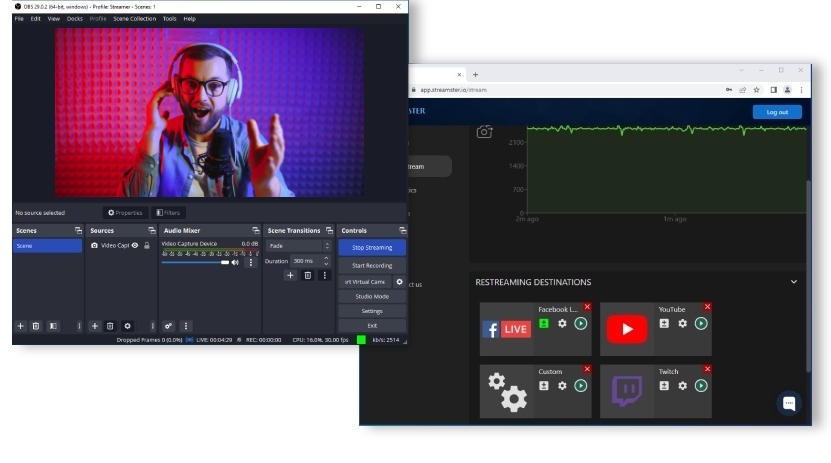This screenshot has height=463, width=831.
Task: Toggle lock on Video Capture source
Action: coord(147,245)
